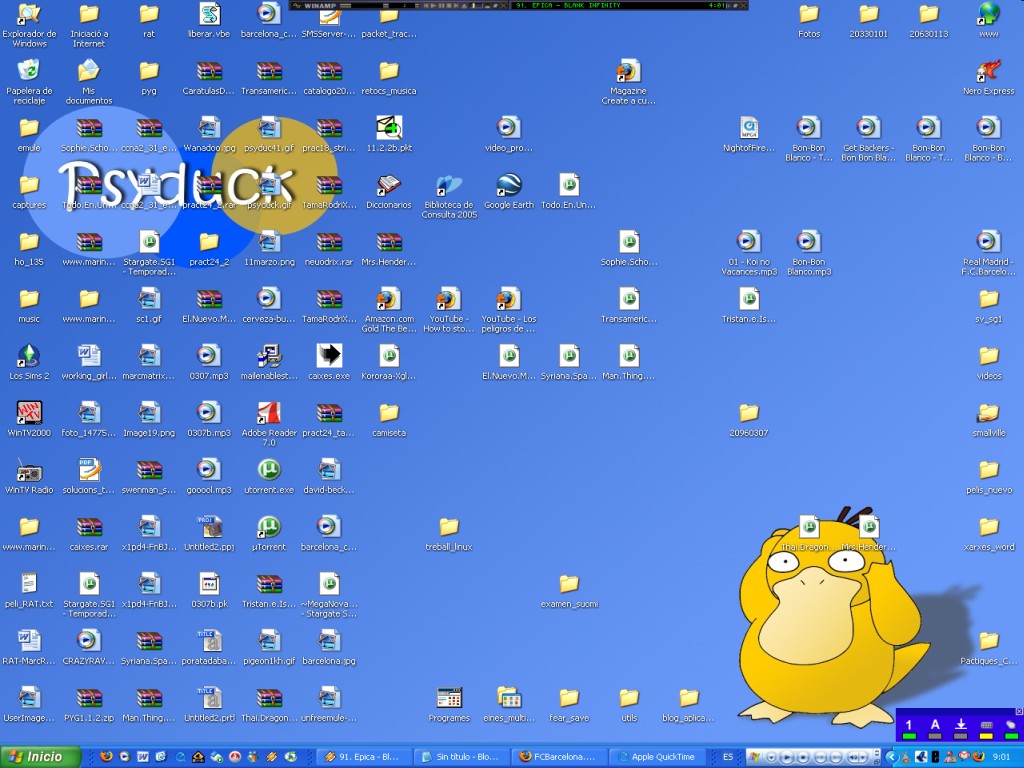Screen dimensions: 1024x768
Task: Open Amazon.com Gold The Be... web shortcut
Action: click(x=389, y=310)
